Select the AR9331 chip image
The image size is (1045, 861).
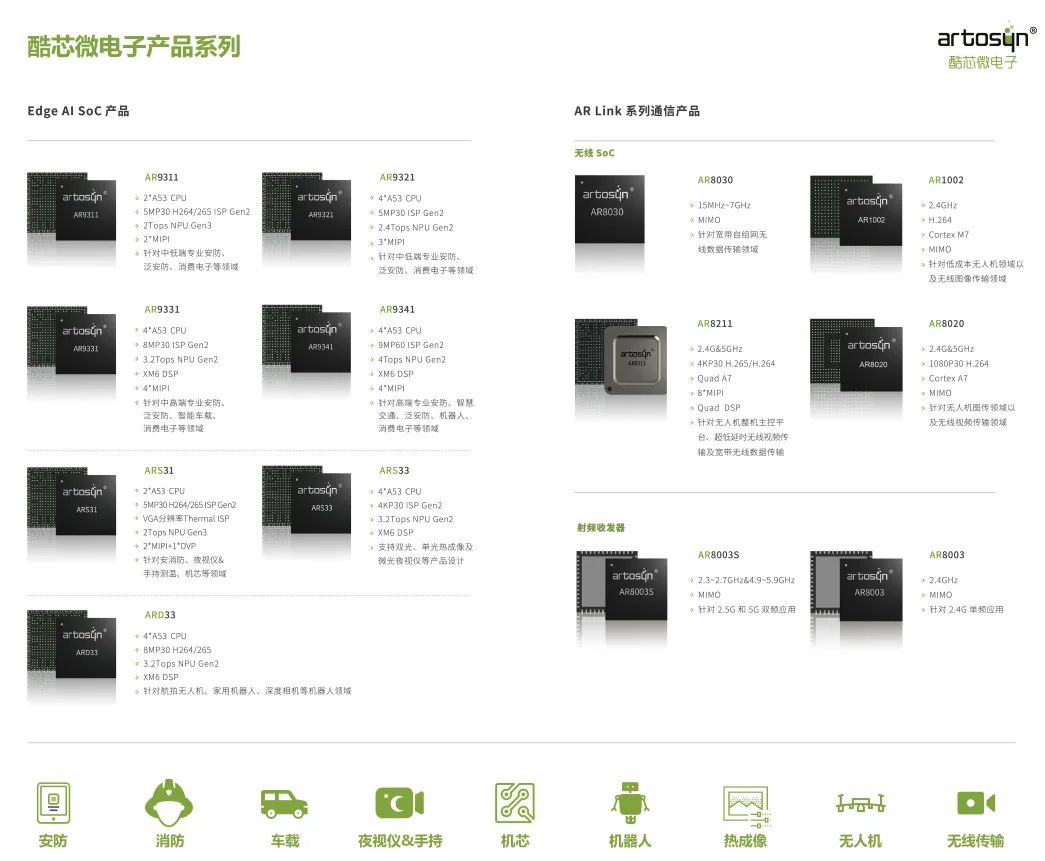pyautogui.click(x=71, y=341)
